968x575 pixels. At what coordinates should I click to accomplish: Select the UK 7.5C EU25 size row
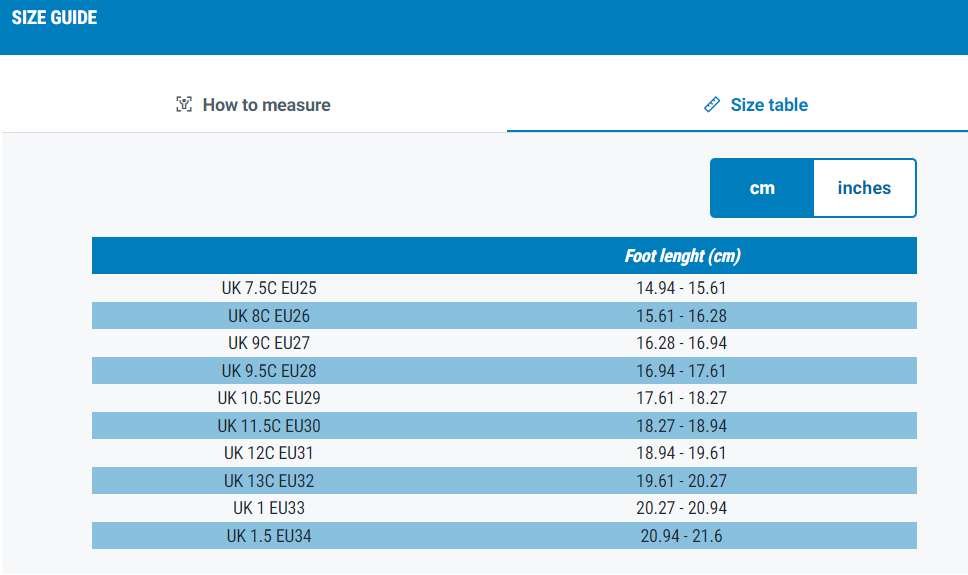(504, 288)
